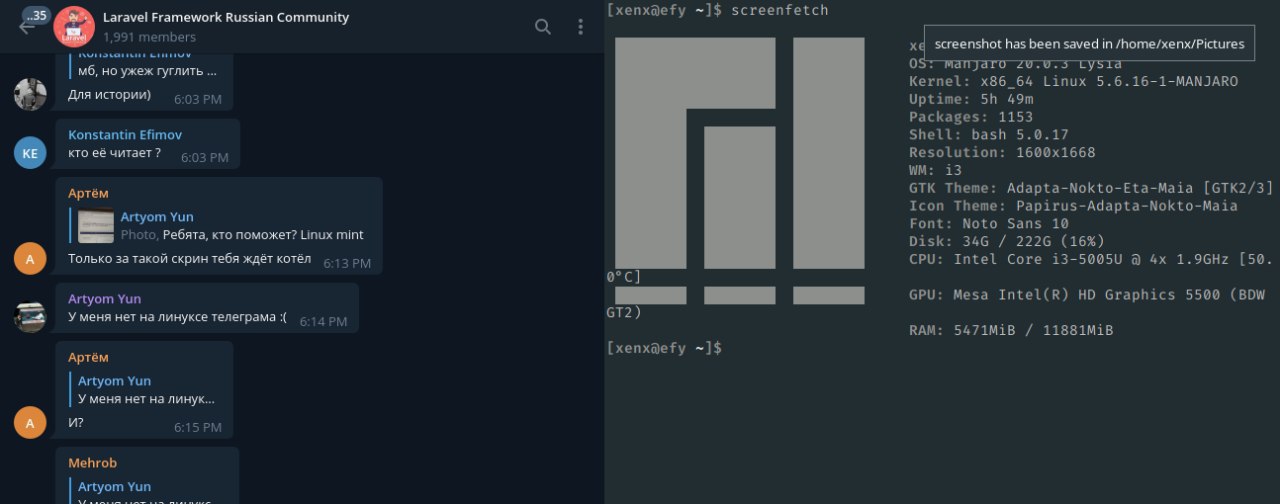
Task: View the 1,991 members list
Action: pos(149,37)
